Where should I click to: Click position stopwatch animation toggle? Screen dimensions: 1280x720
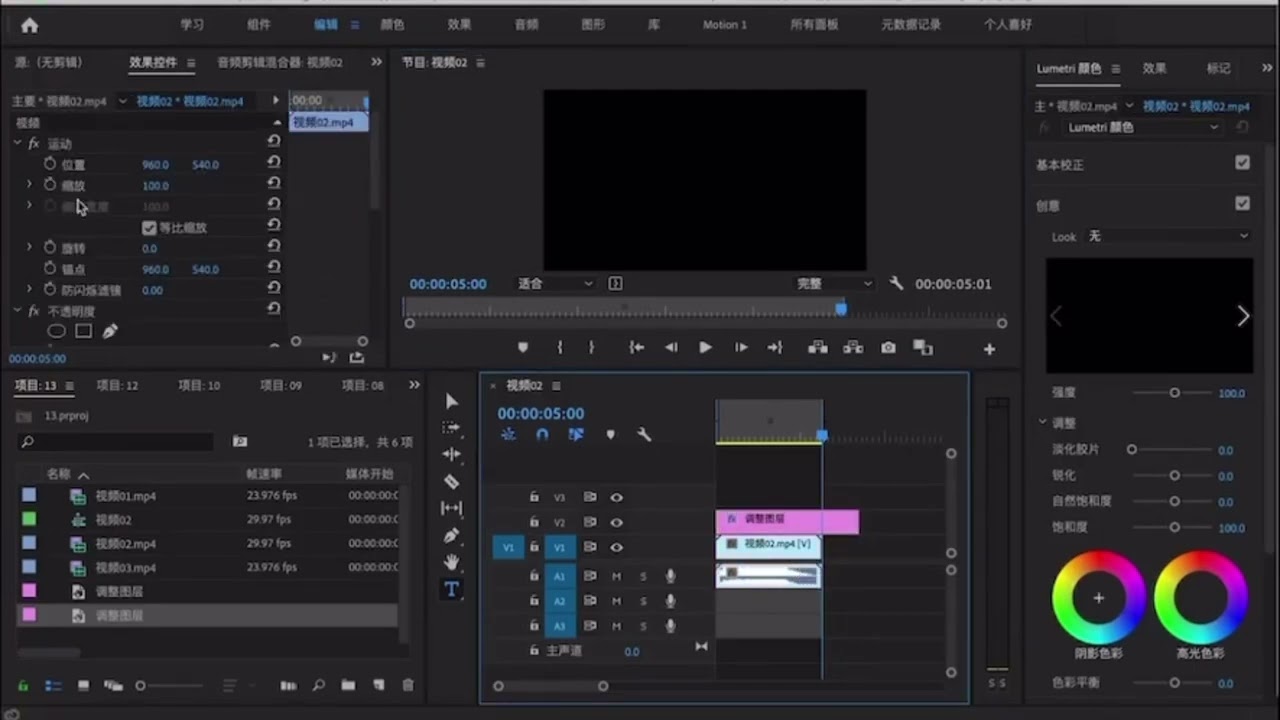click(x=50, y=163)
